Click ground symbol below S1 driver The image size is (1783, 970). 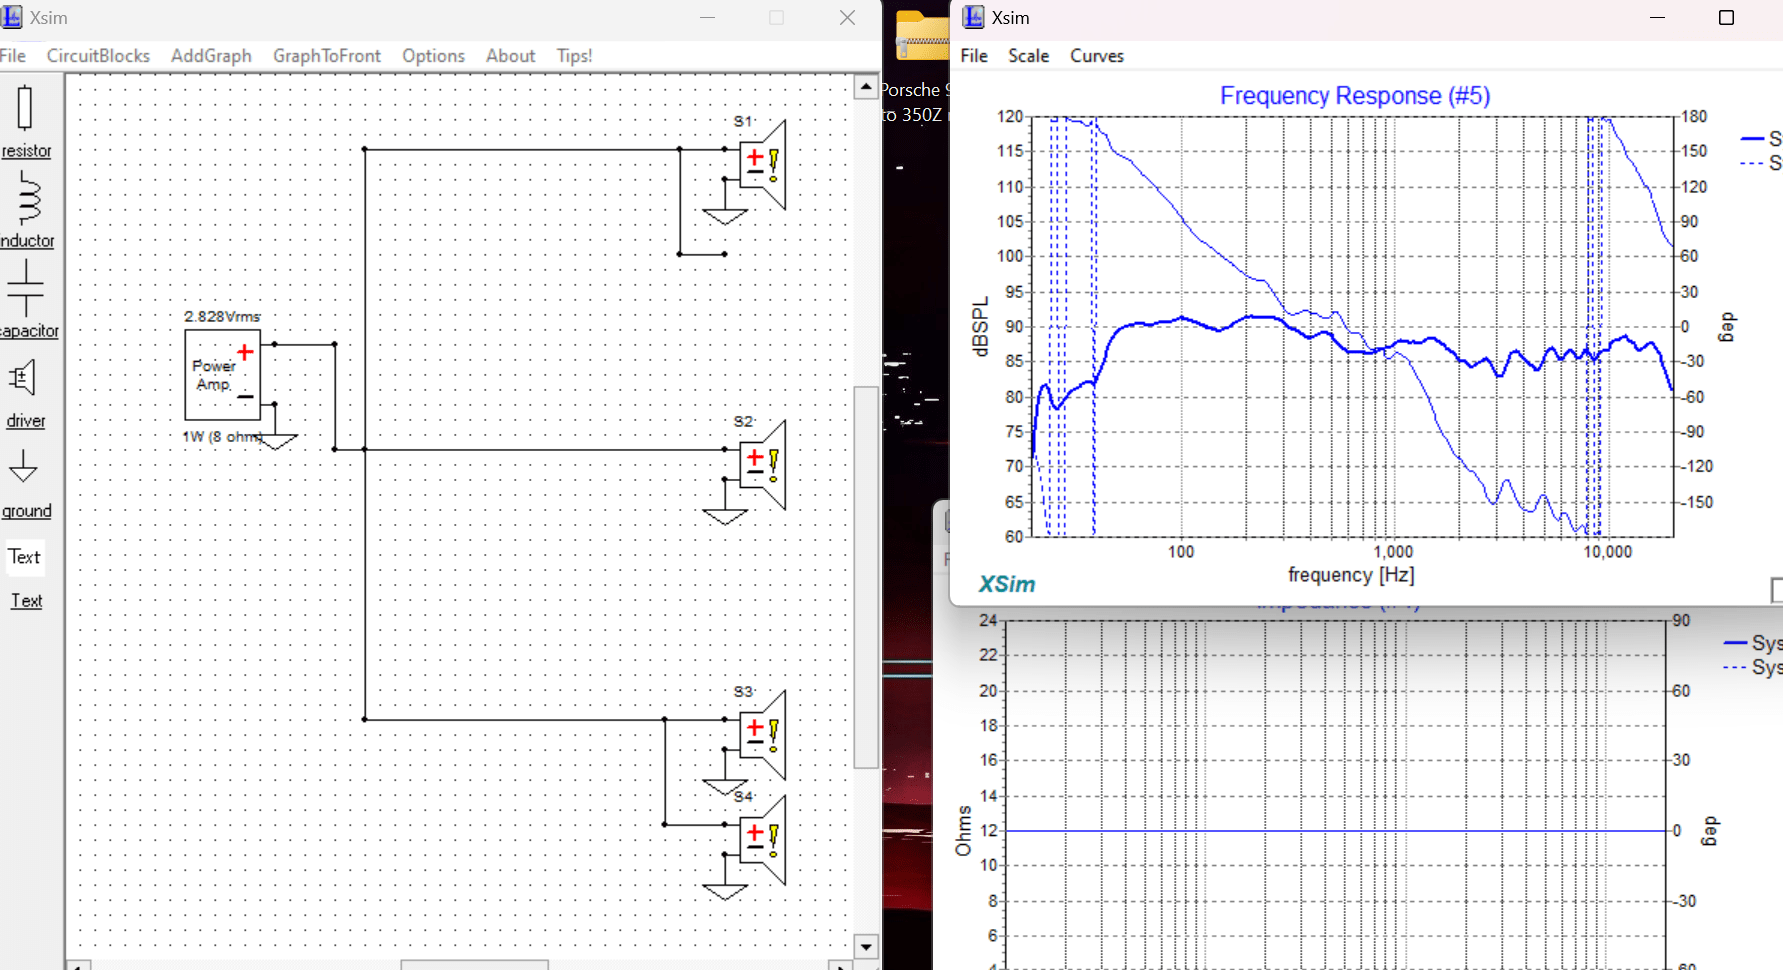pyautogui.click(x=725, y=217)
